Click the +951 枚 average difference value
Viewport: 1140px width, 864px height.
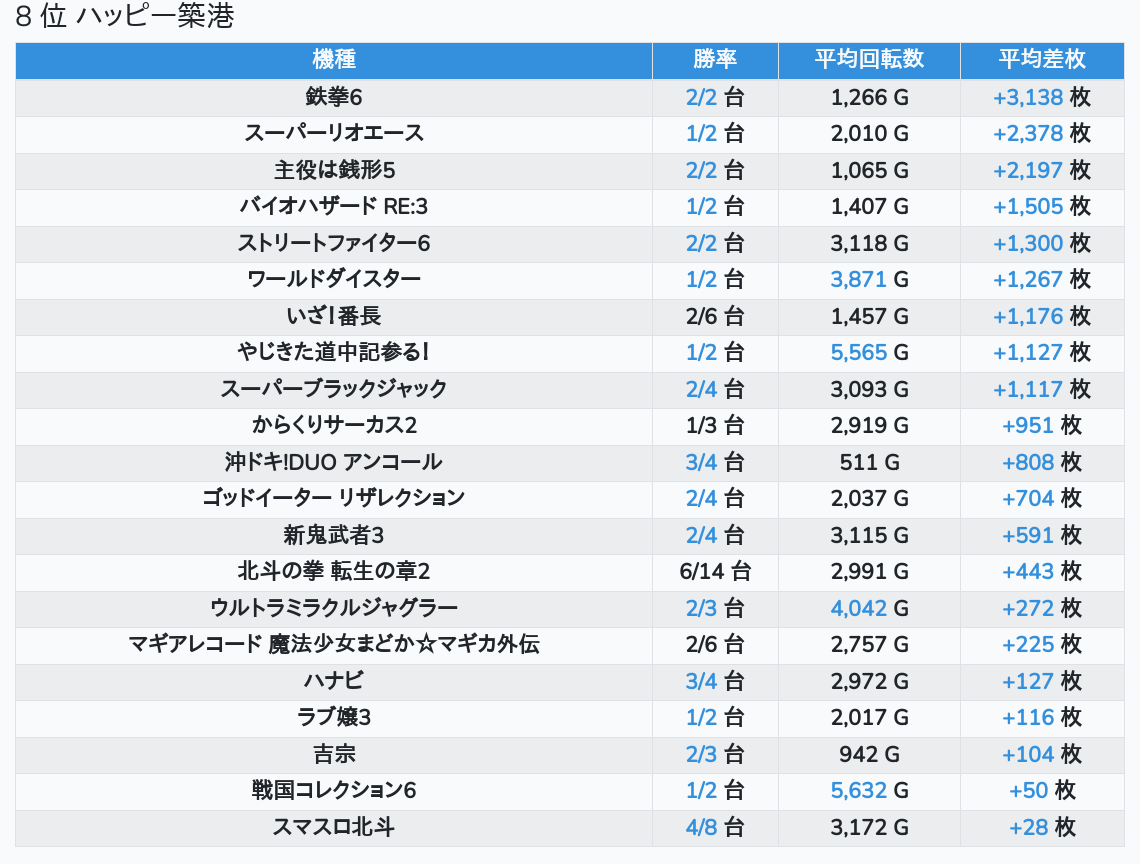click(1042, 425)
